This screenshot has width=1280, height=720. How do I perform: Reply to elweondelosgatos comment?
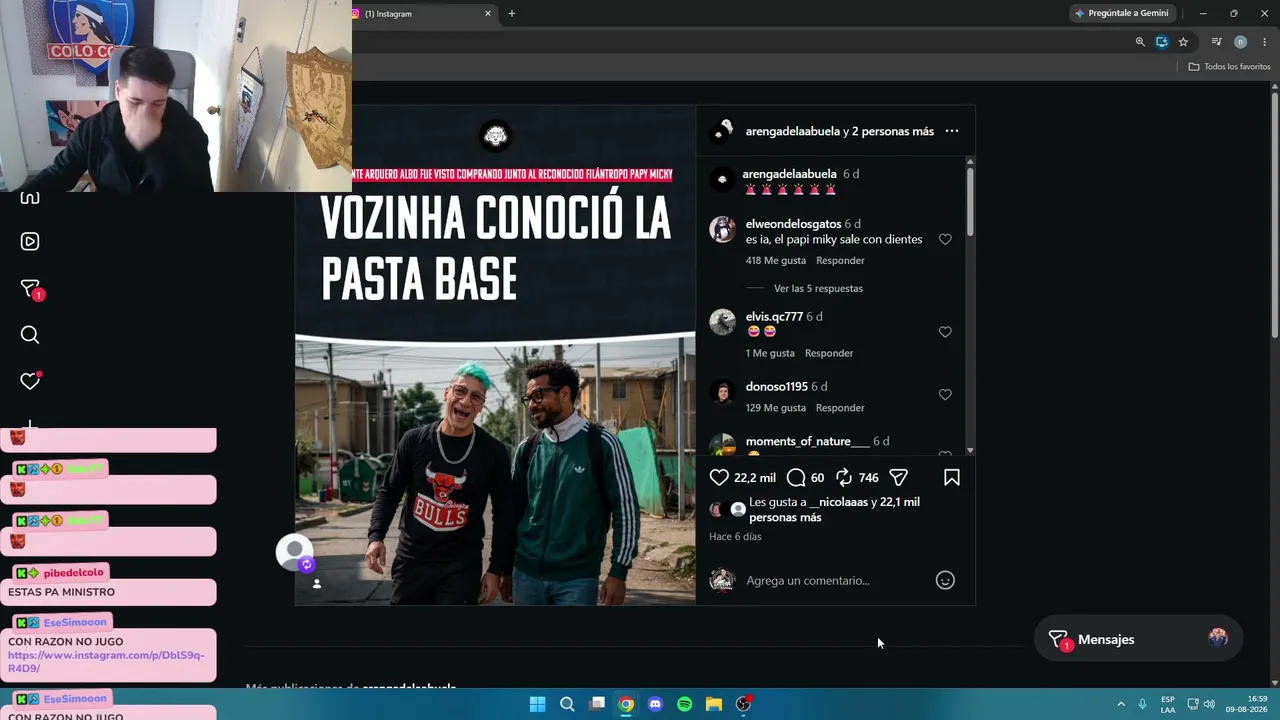[840, 260]
